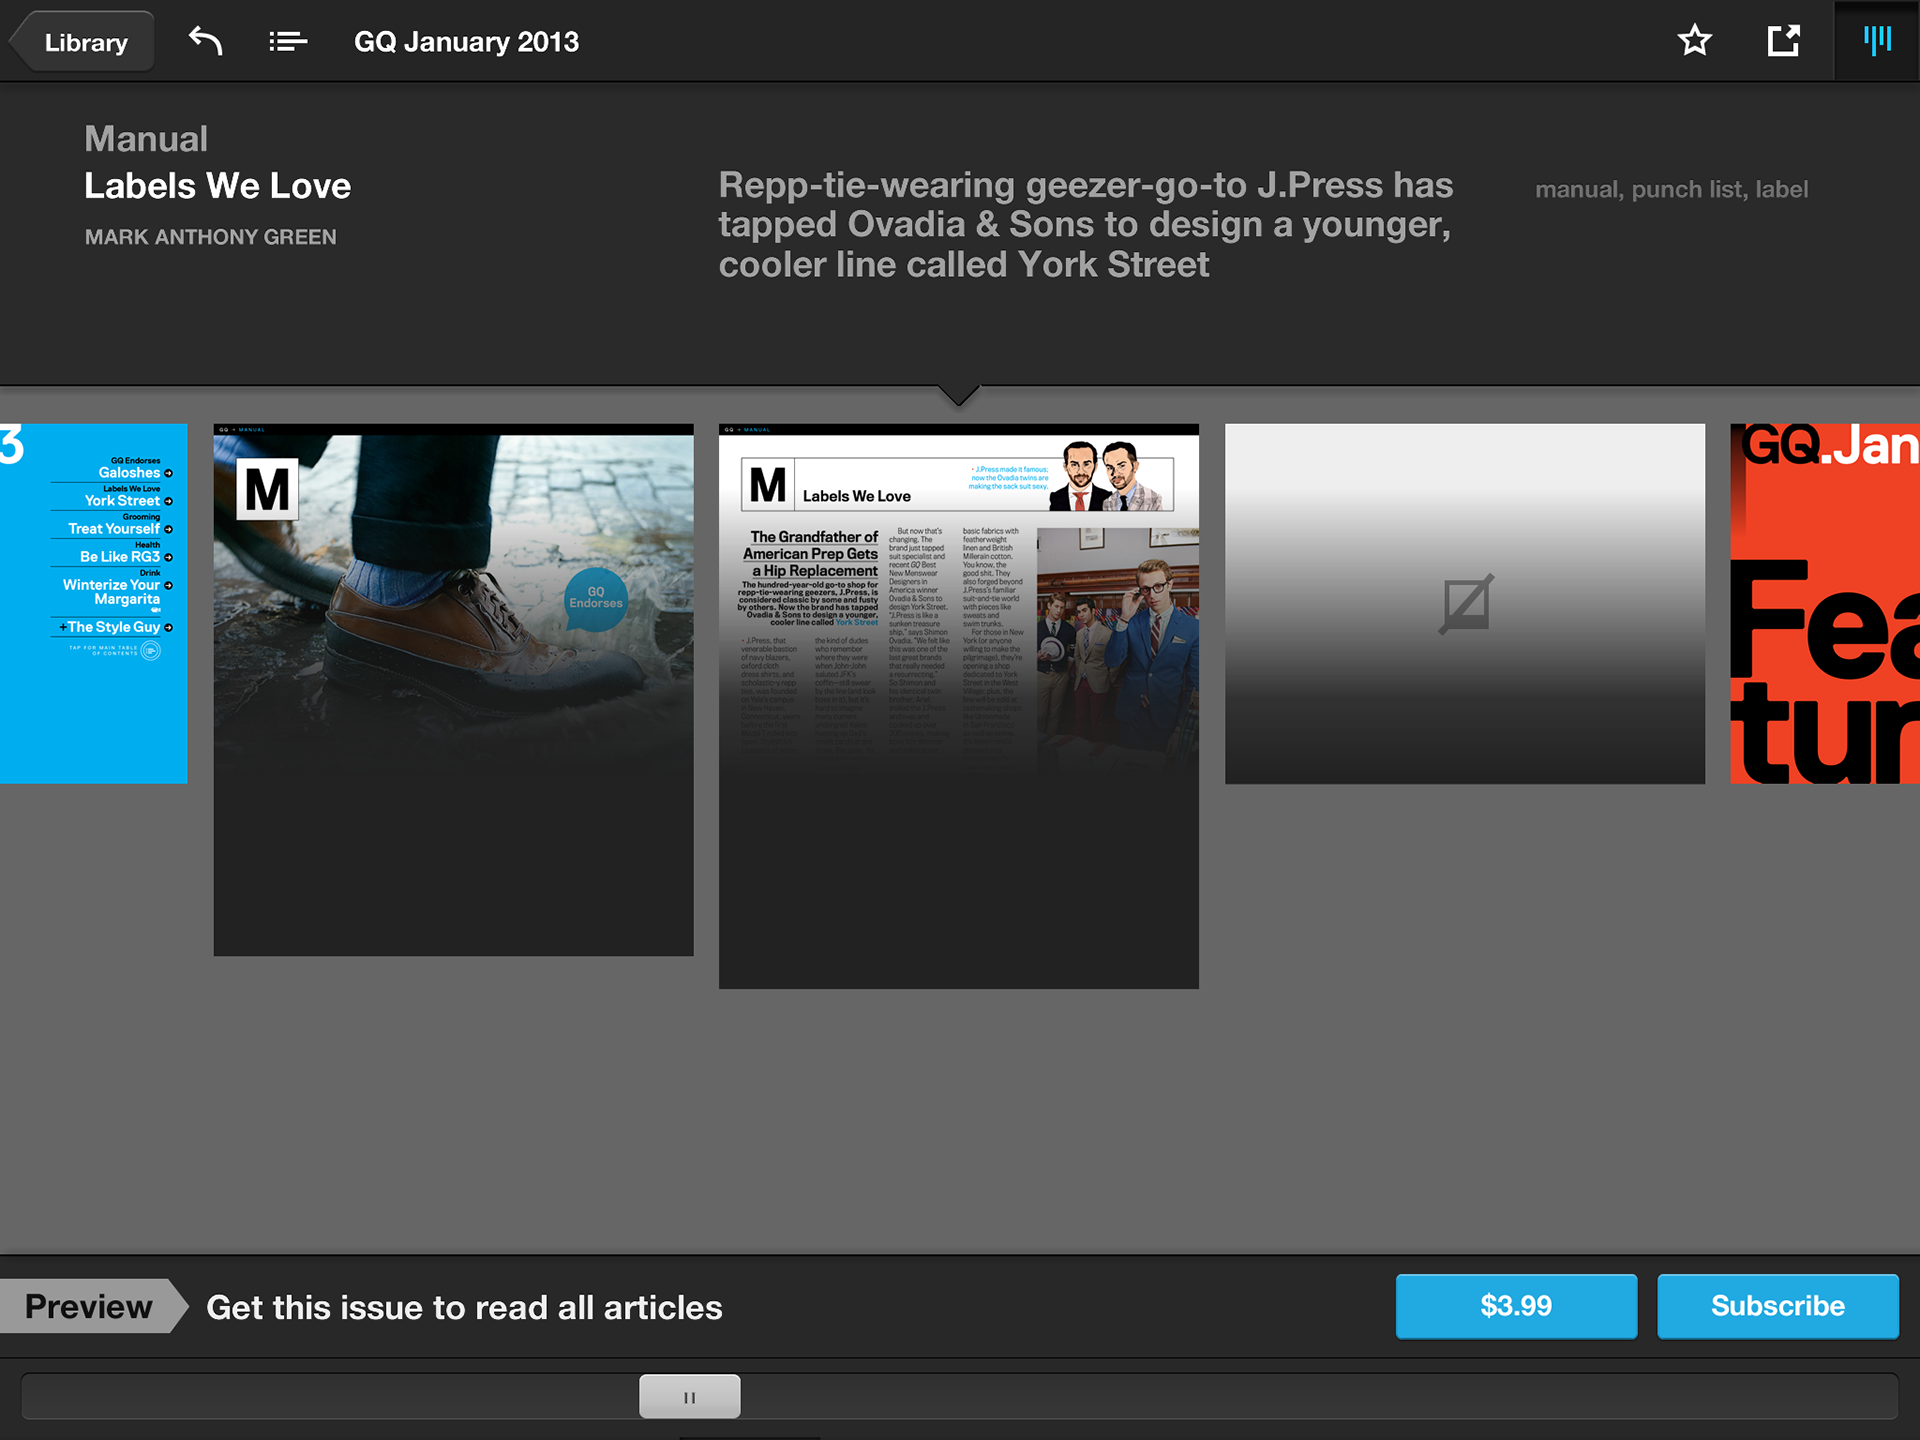Image resolution: width=1920 pixels, height=1440 pixels.
Task: Select Winterize Your Margarita contents entry
Action: coord(112,592)
